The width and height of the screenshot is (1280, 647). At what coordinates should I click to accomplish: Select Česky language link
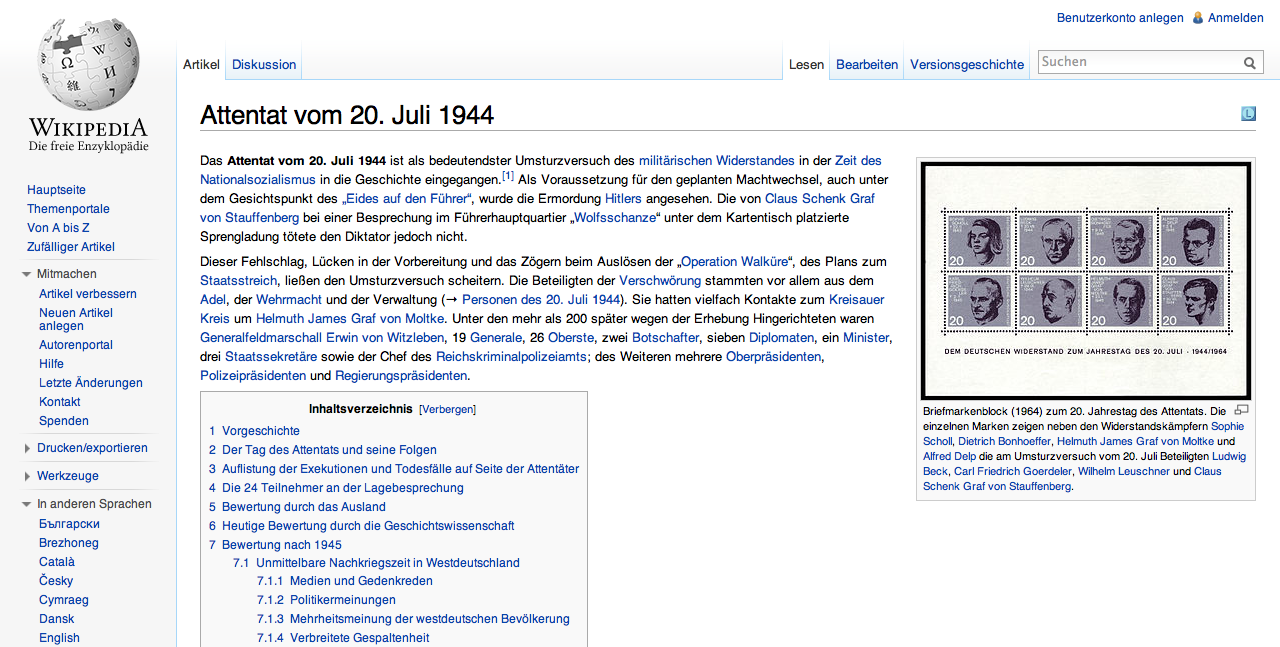(56, 581)
